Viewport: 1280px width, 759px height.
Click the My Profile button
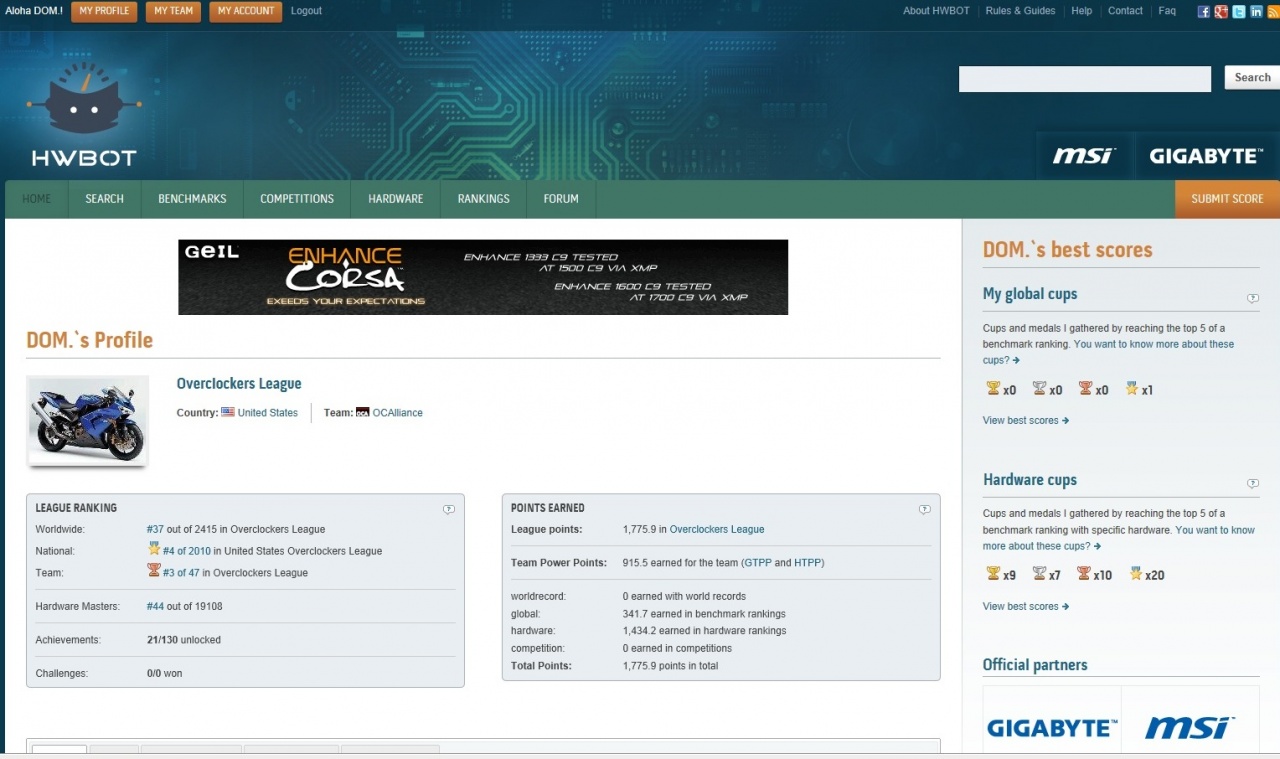click(x=104, y=11)
